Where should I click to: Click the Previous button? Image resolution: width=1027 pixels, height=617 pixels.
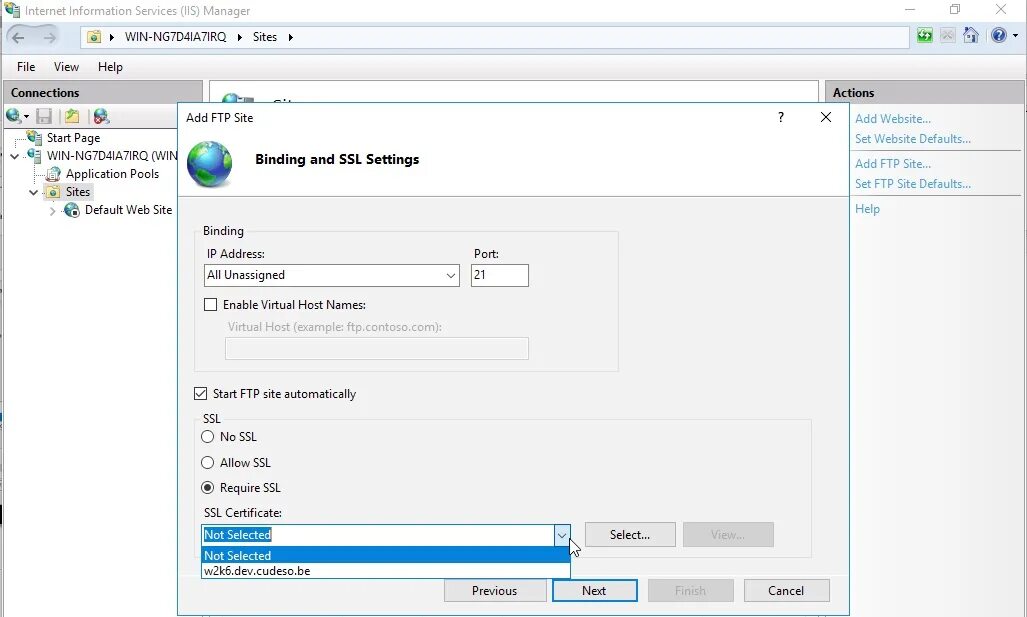click(x=495, y=591)
